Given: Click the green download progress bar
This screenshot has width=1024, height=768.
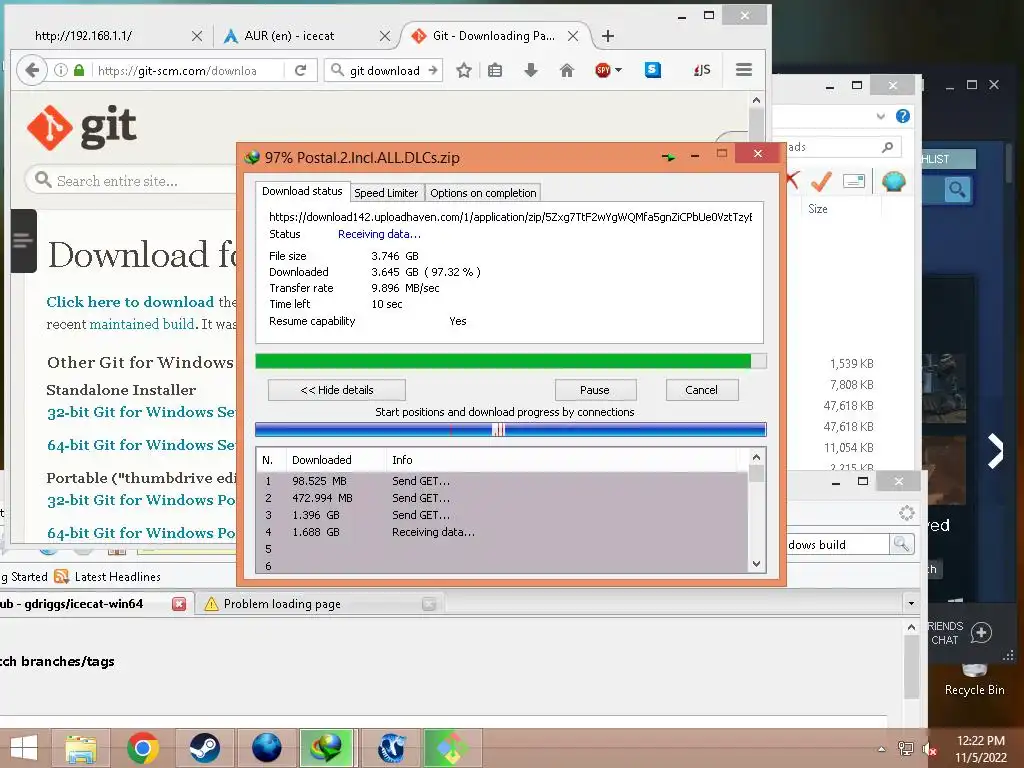Looking at the screenshot, I should tap(511, 361).
